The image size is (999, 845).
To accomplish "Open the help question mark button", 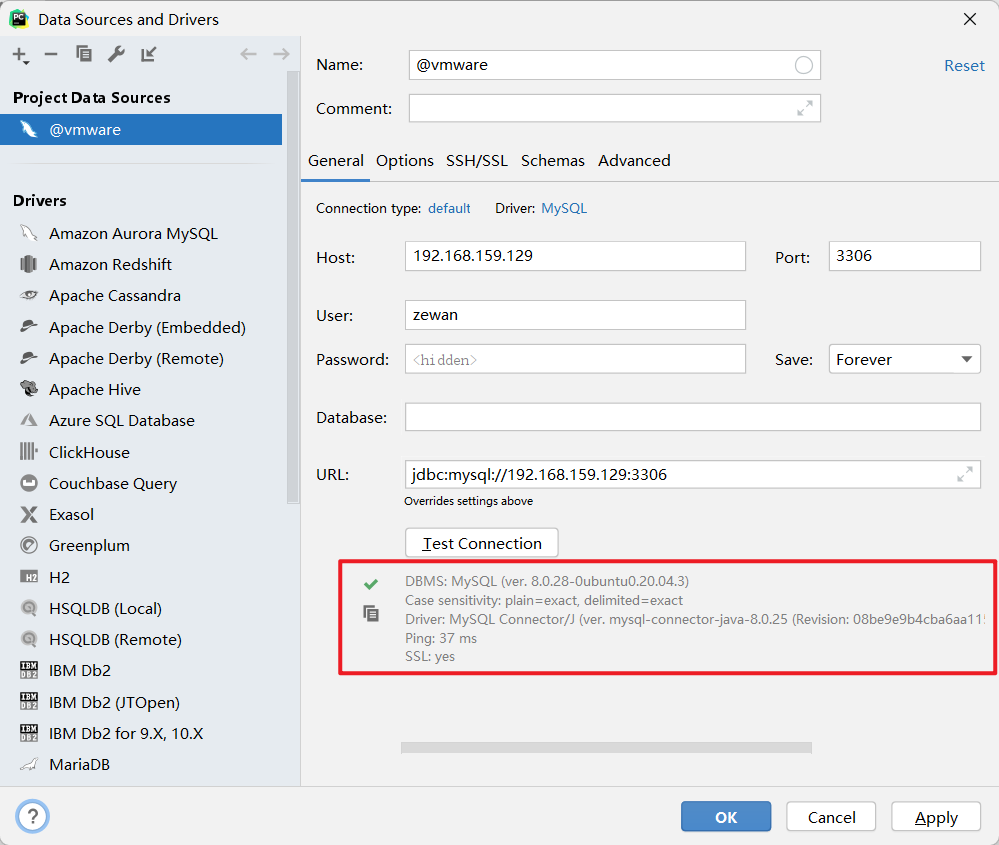I will [32, 816].
